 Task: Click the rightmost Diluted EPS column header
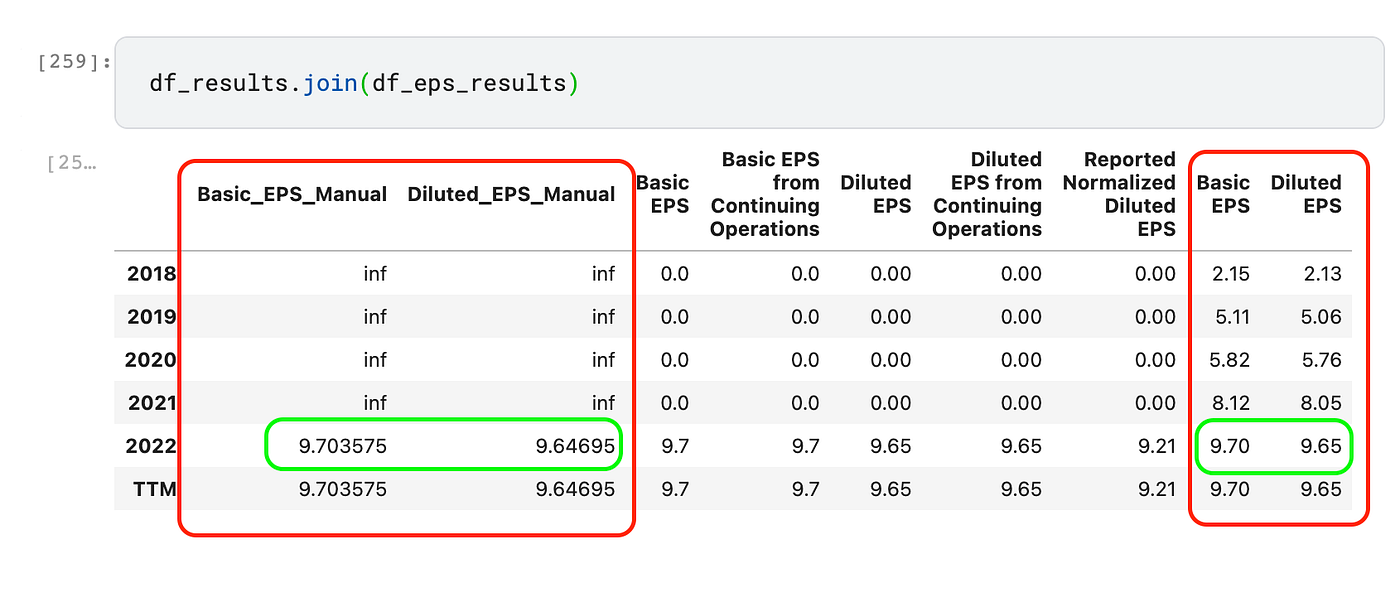1306,194
